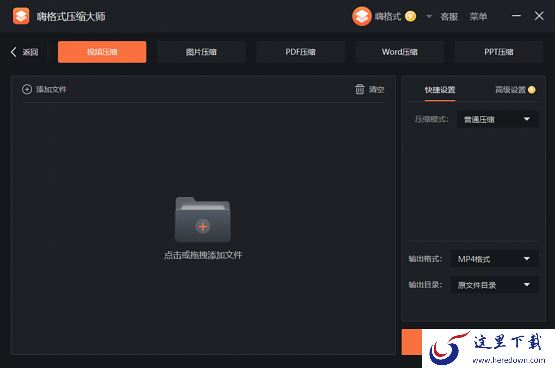The height and width of the screenshot is (368, 555).
Task: Click the 添加文件 label
Action: coord(51,90)
